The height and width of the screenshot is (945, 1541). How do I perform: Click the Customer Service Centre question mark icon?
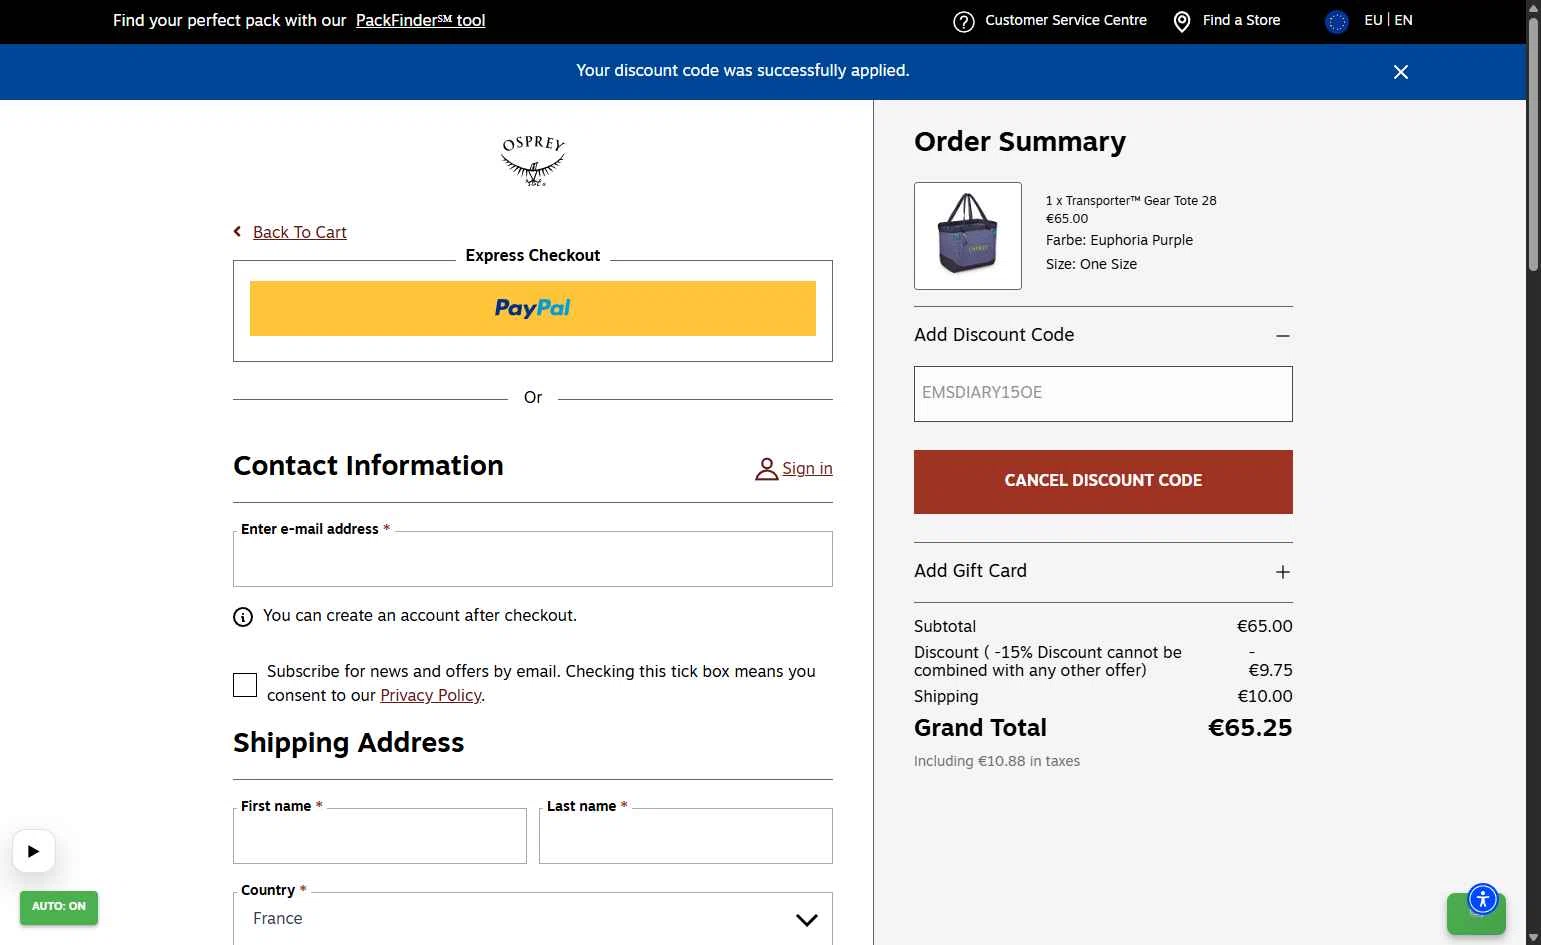click(x=963, y=22)
